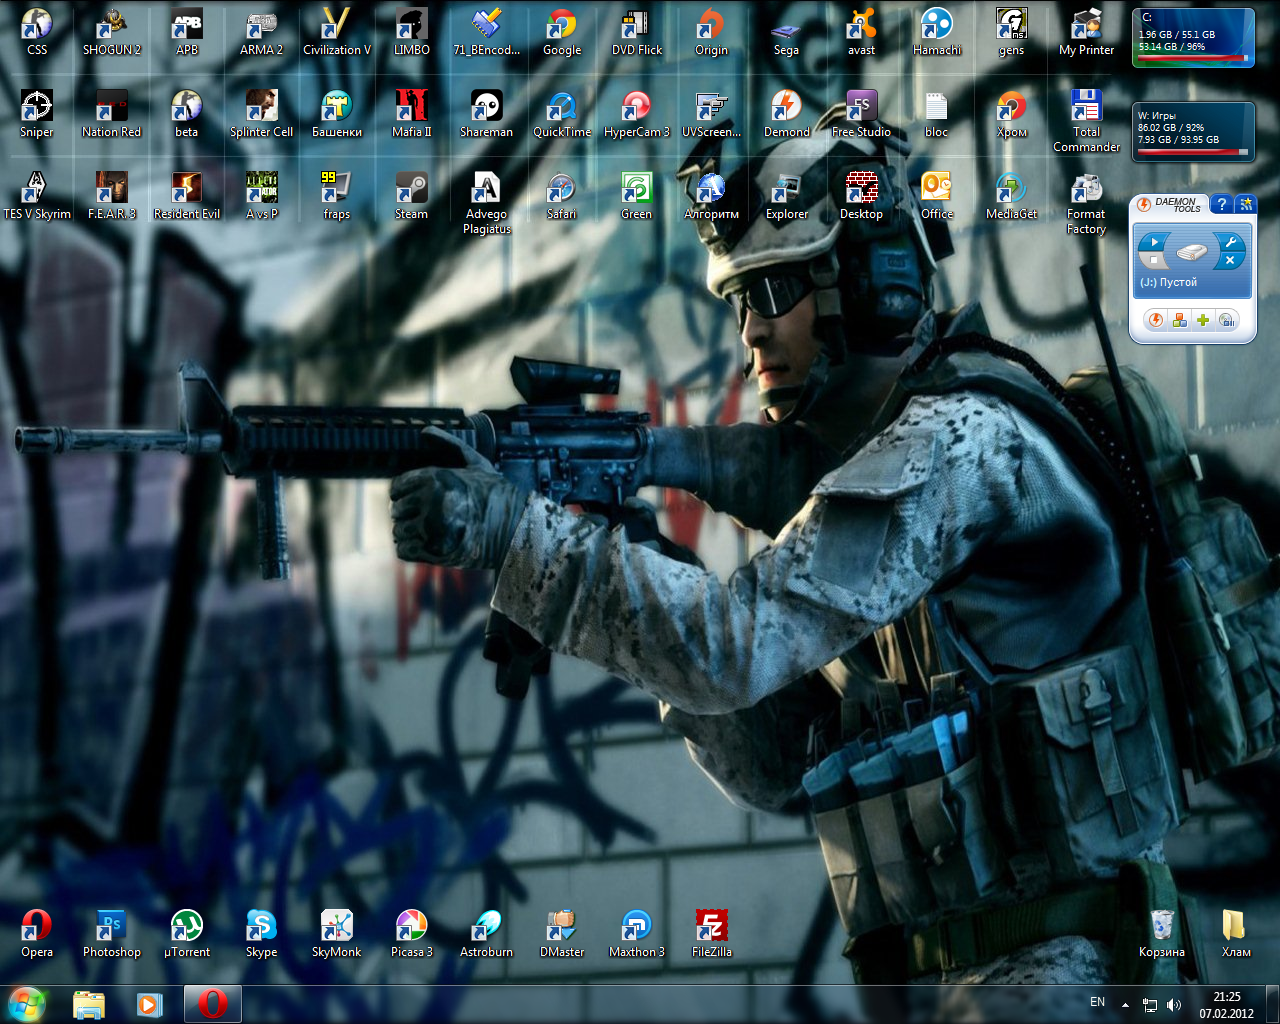Select the Origin desktop icon

pyautogui.click(x=712, y=32)
